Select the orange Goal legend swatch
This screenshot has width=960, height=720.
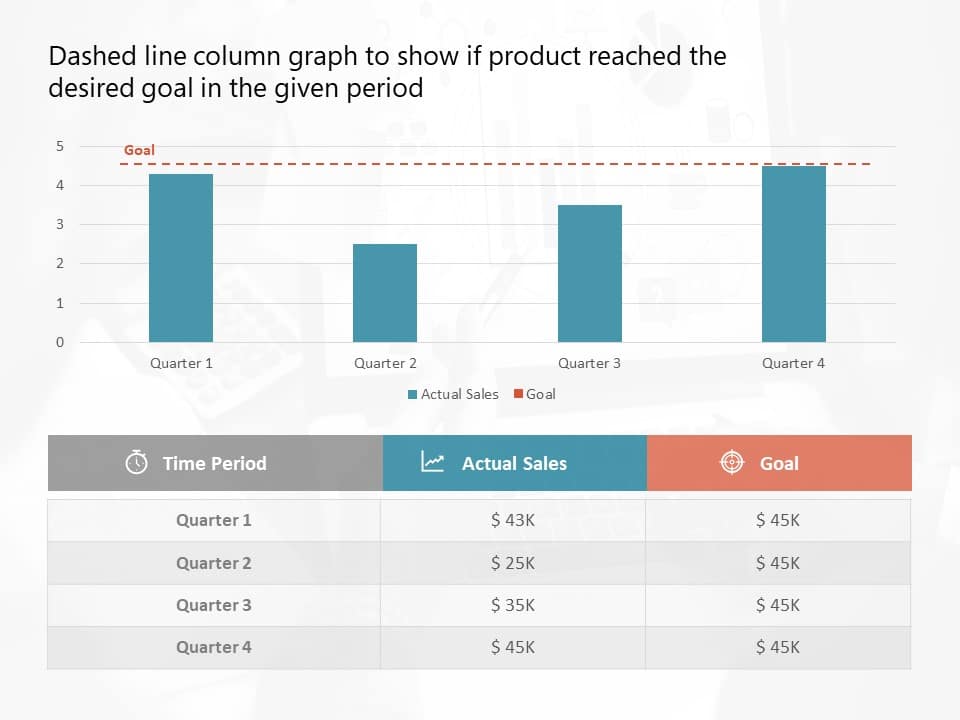coord(518,394)
